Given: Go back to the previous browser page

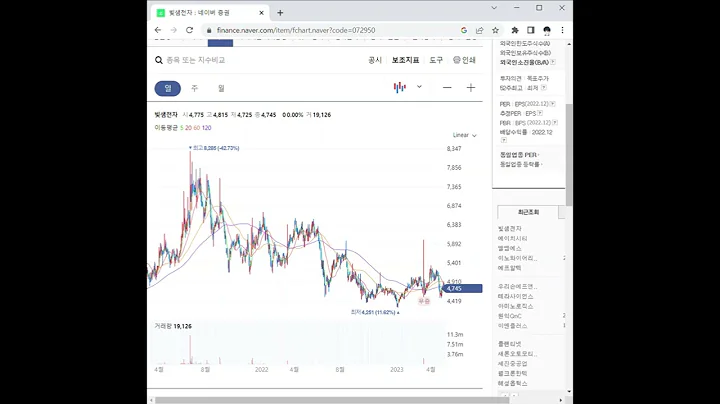Looking at the screenshot, I should [x=158, y=30].
